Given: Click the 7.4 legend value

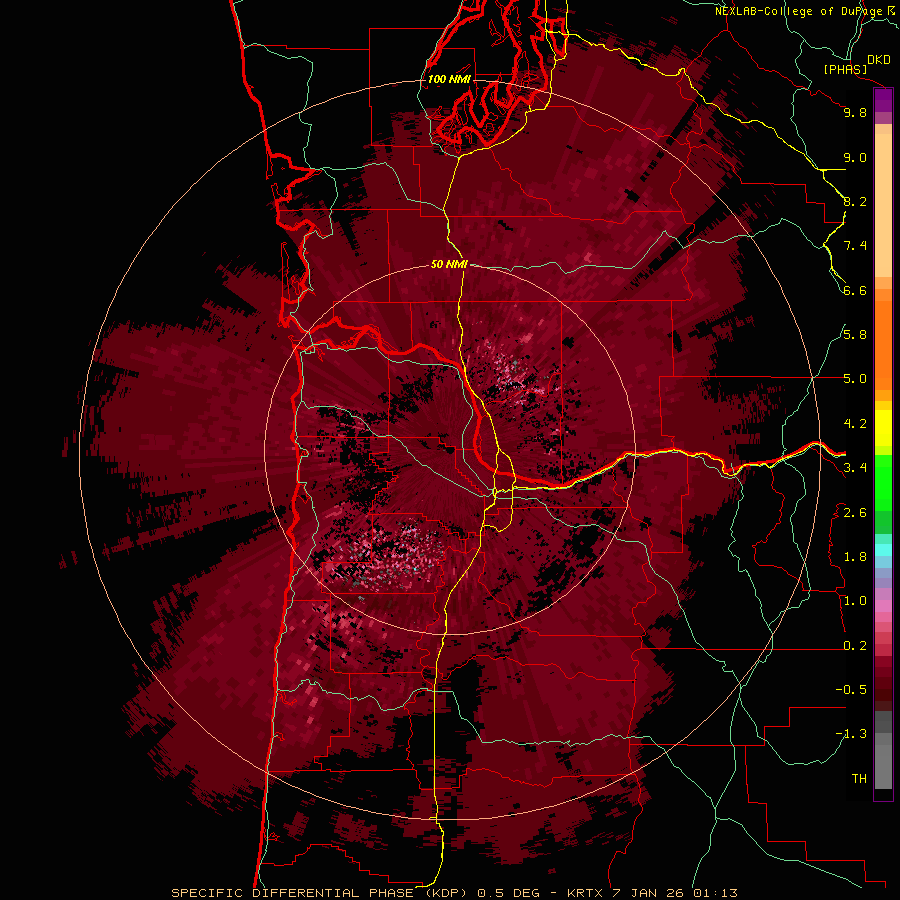Looking at the screenshot, I should (855, 246).
